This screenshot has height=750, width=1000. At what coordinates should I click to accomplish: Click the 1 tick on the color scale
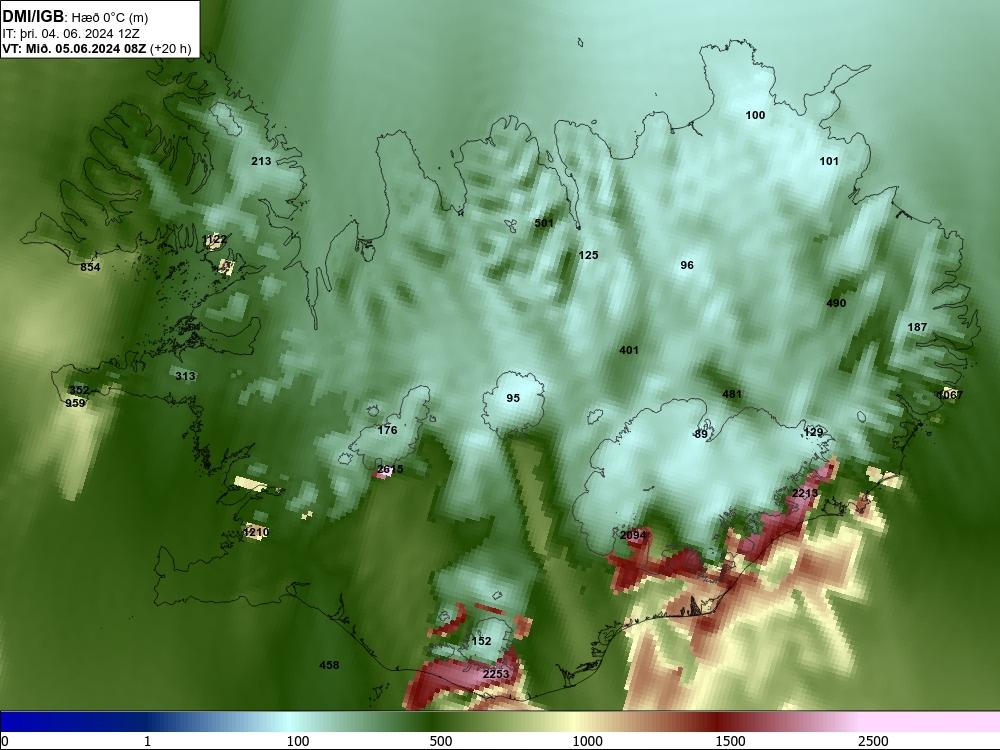pos(147,741)
